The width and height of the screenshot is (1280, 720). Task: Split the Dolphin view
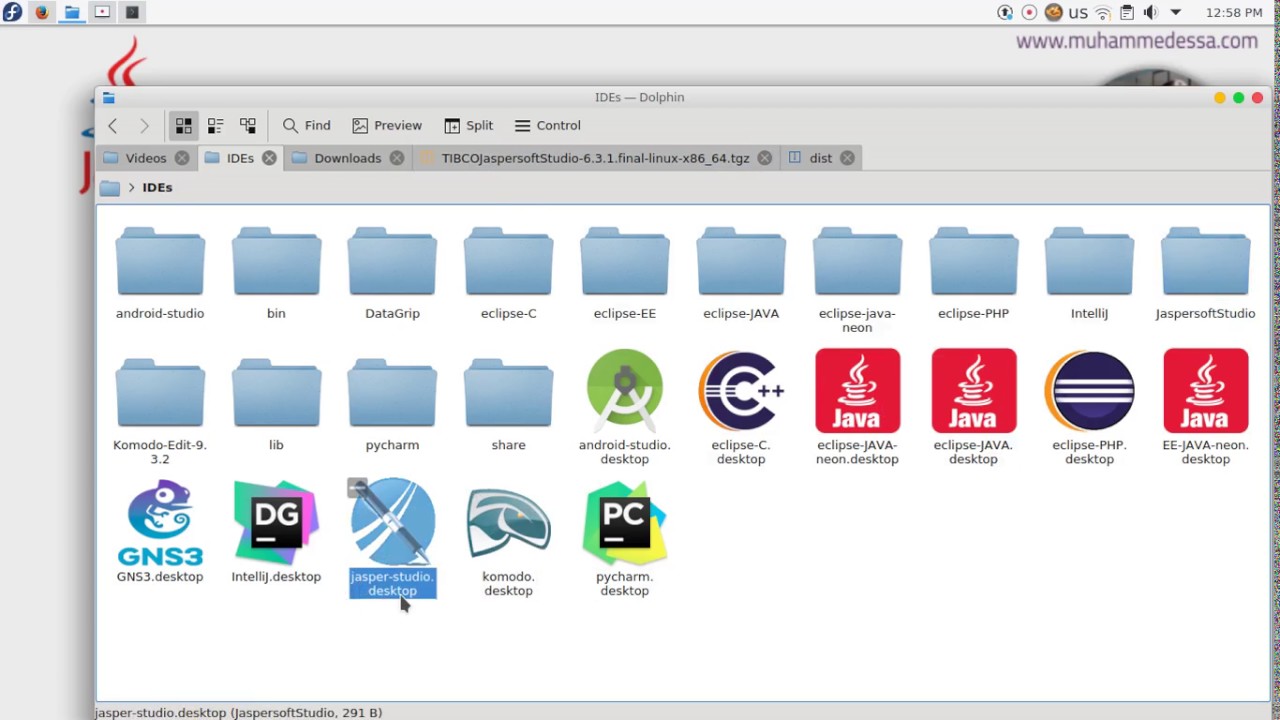tap(469, 125)
